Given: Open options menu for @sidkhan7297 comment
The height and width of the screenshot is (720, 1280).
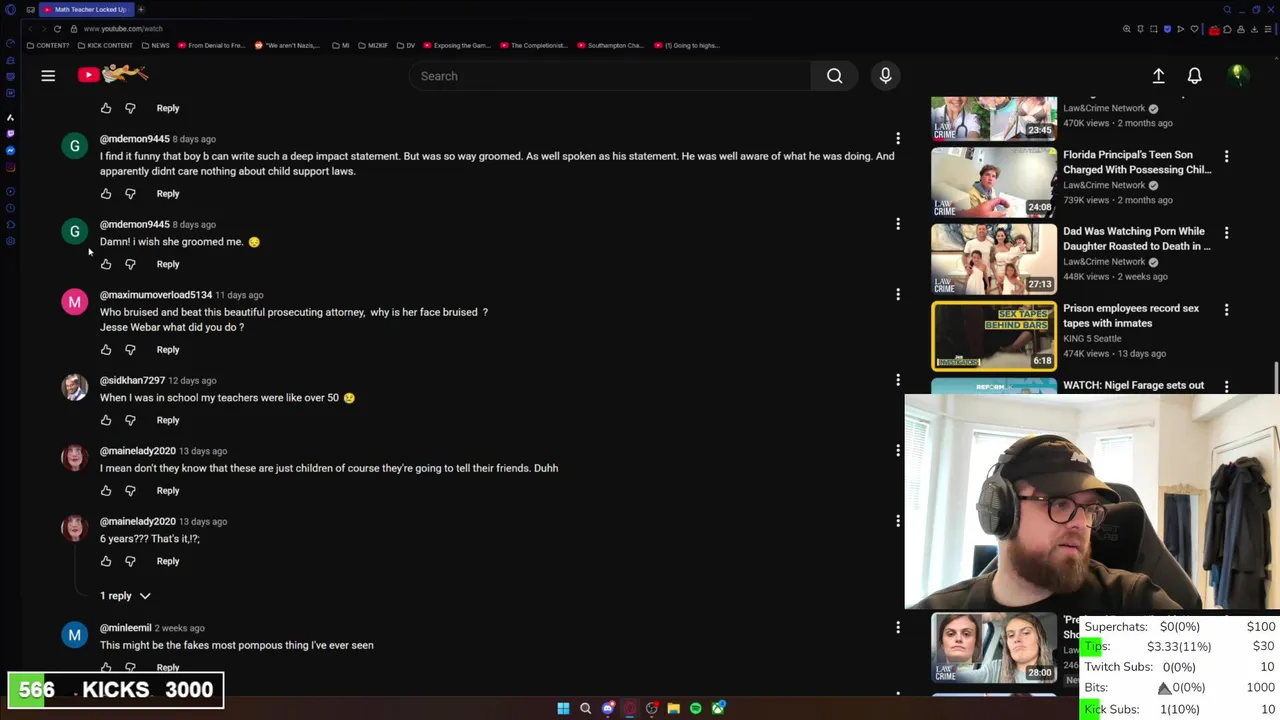Looking at the screenshot, I should (898, 380).
